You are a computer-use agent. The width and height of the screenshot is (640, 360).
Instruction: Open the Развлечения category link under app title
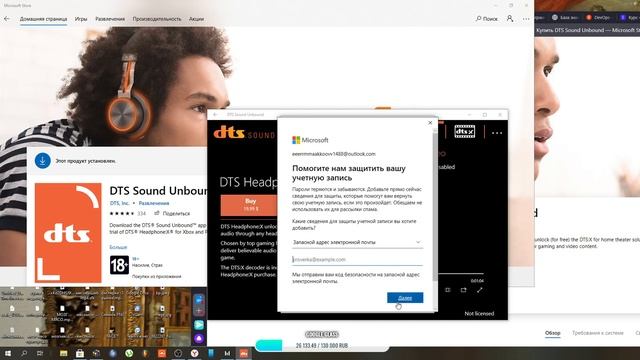(x=154, y=203)
